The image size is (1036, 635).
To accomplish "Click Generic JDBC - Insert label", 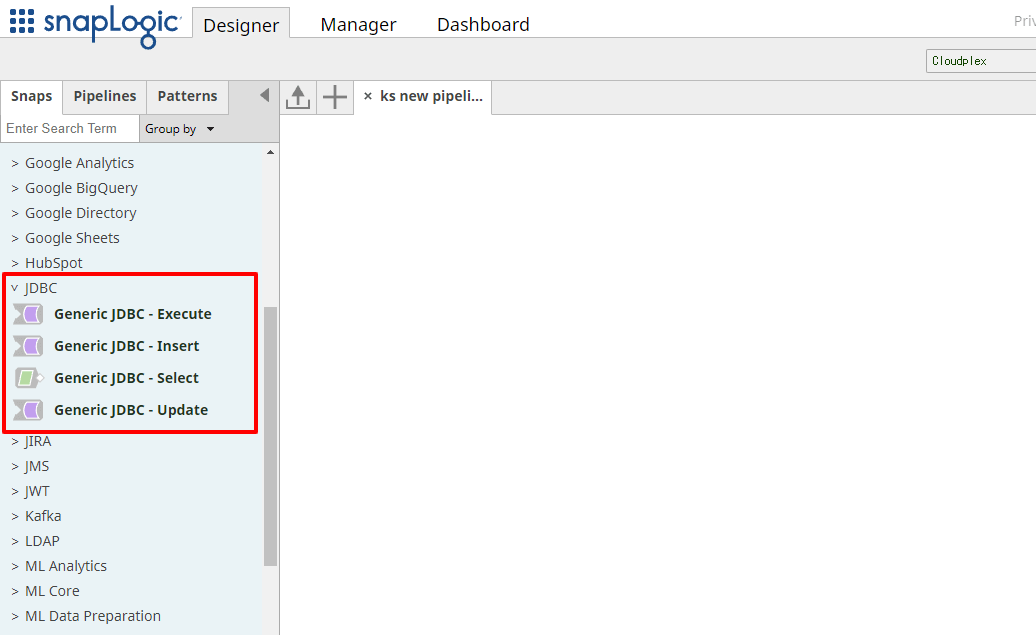I will [127, 346].
